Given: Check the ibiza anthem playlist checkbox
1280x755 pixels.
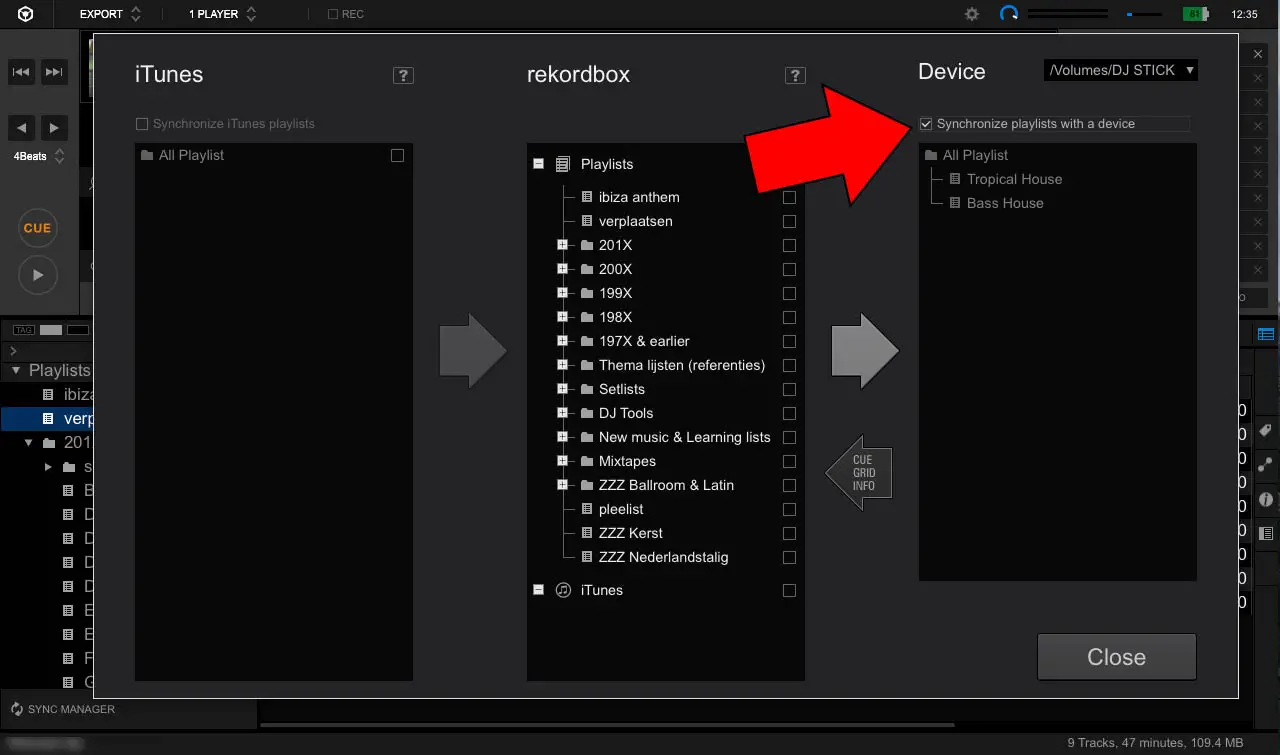Looking at the screenshot, I should tap(790, 197).
